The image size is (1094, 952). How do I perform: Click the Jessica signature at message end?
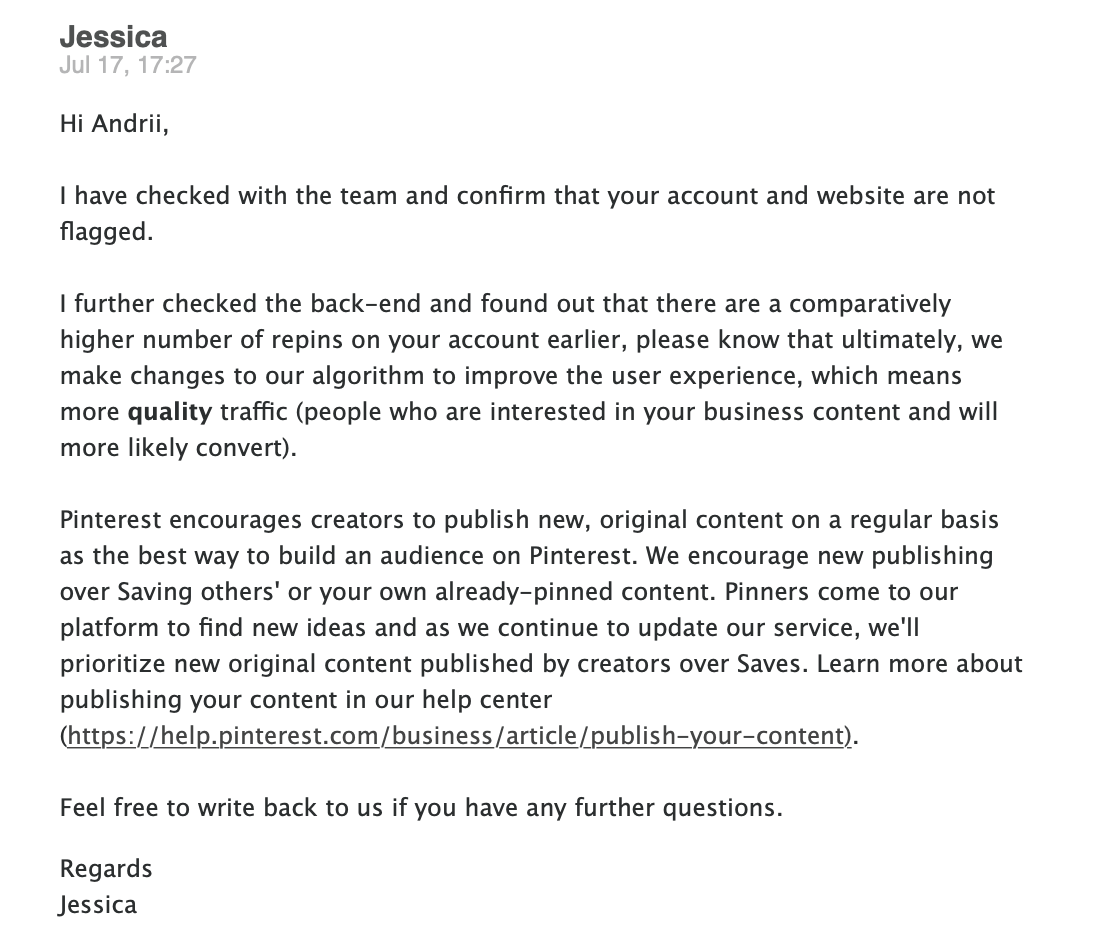point(98,905)
